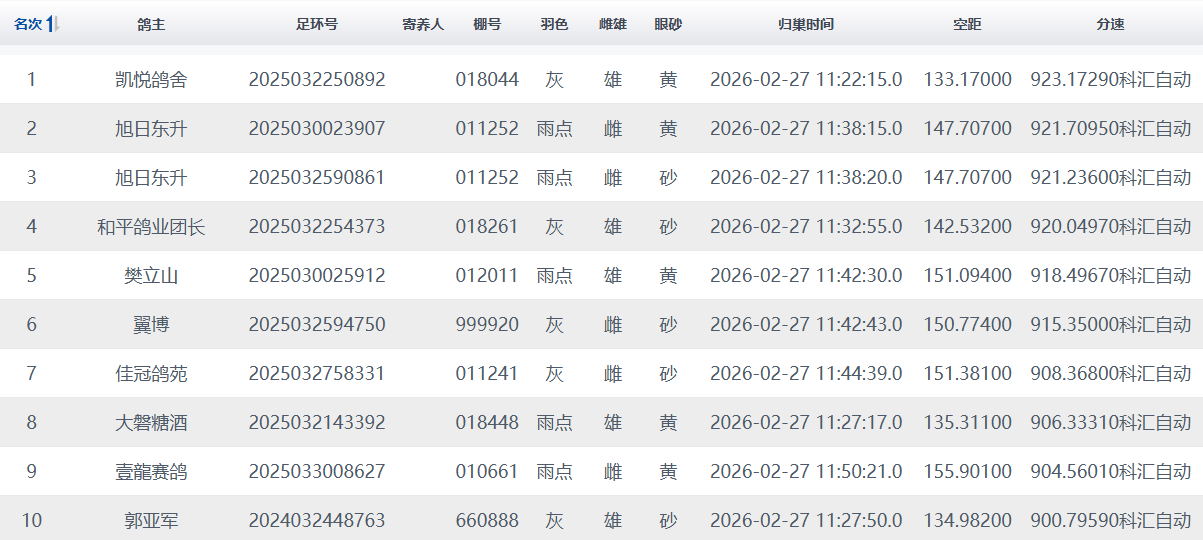This screenshot has height=540, width=1203.
Task: Select the 空距 column header
Action: (967, 24)
